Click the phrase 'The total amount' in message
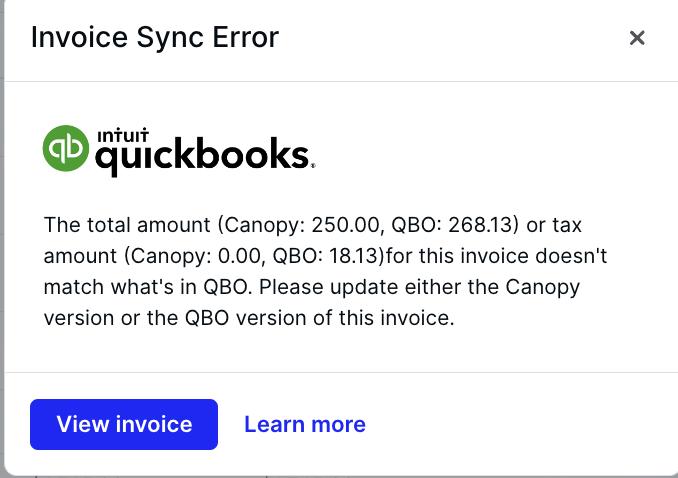 pos(127,225)
